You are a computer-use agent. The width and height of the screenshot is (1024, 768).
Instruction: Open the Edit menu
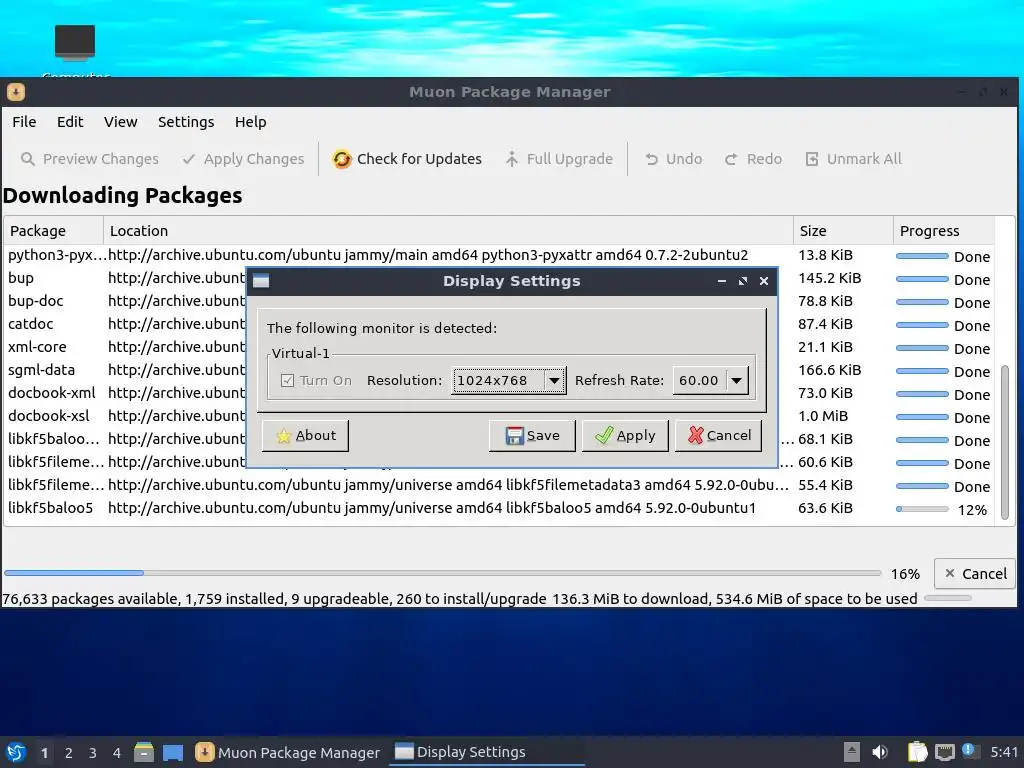[70, 122]
